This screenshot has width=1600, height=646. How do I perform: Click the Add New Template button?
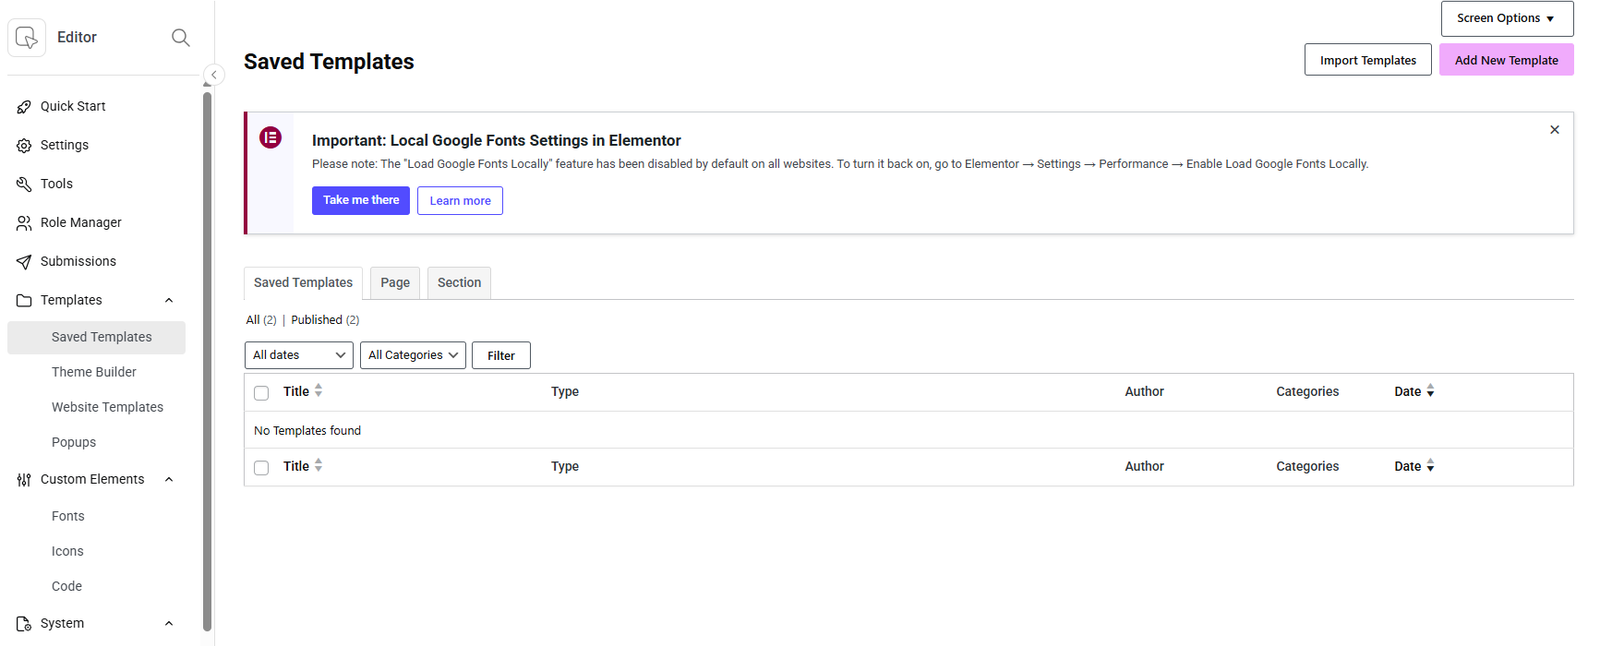pos(1505,60)
